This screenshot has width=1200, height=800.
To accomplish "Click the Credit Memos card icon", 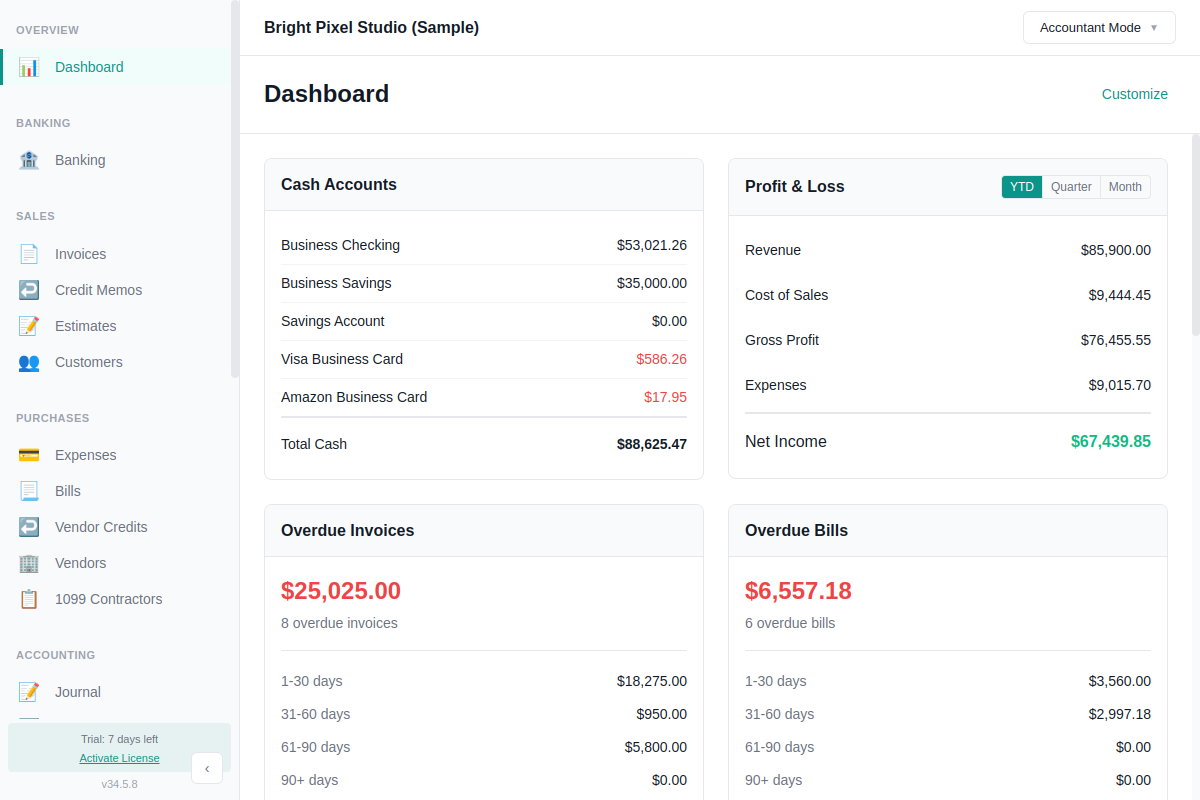I will pyautogui.click(x=29, y=289).
